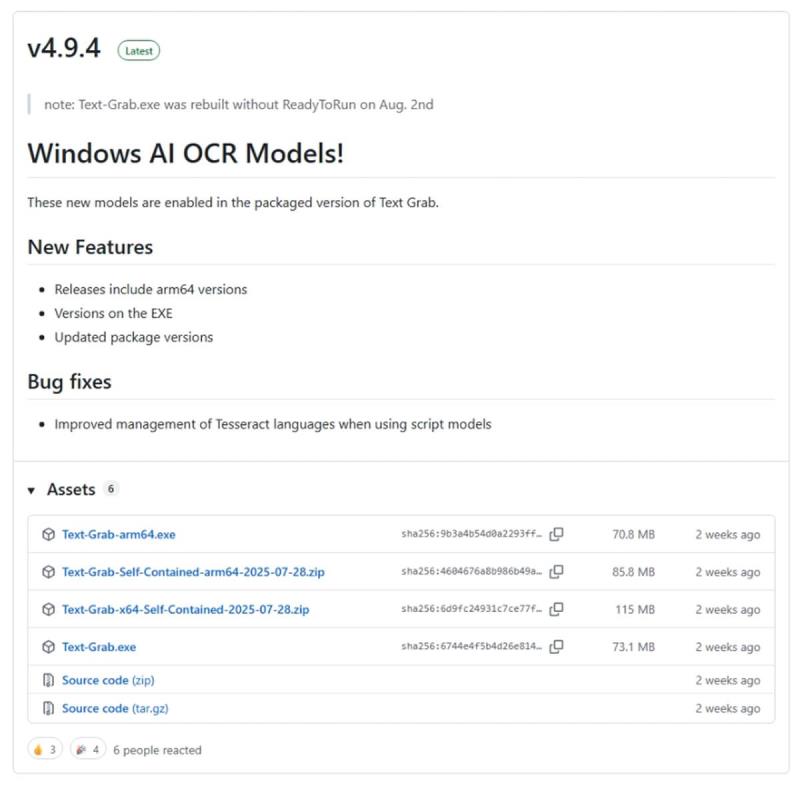Click "2 weeks ago" in Text-Grab-arm64.exe row
The height and width of the screenshot is (788, 800).
pyautogui.click(x=728, y=534)
